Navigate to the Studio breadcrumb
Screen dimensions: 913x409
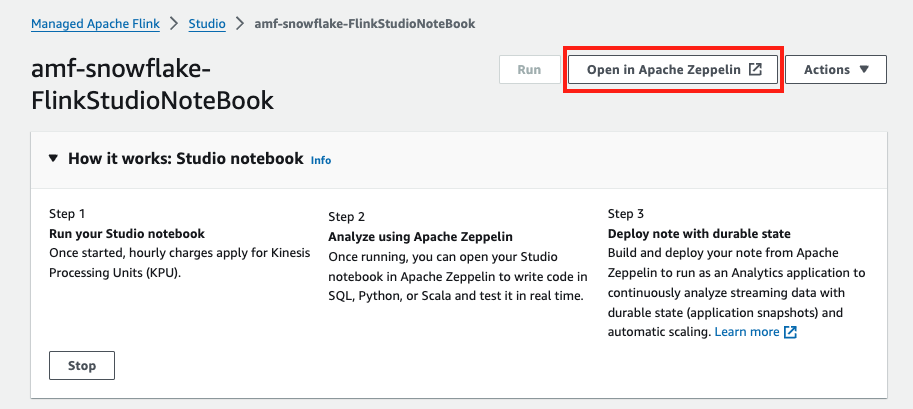207,23
